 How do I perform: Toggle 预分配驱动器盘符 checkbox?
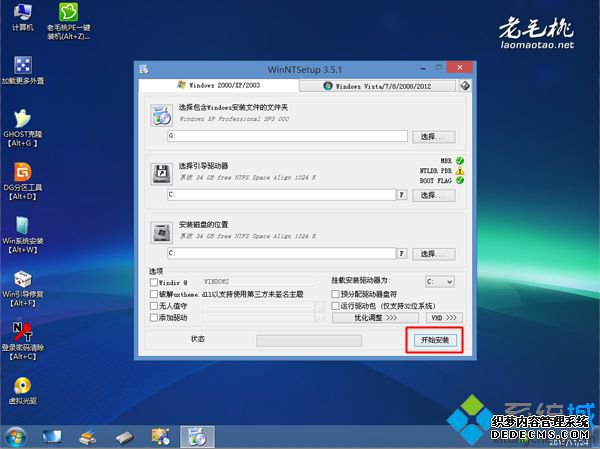click(x=336, y=294)
